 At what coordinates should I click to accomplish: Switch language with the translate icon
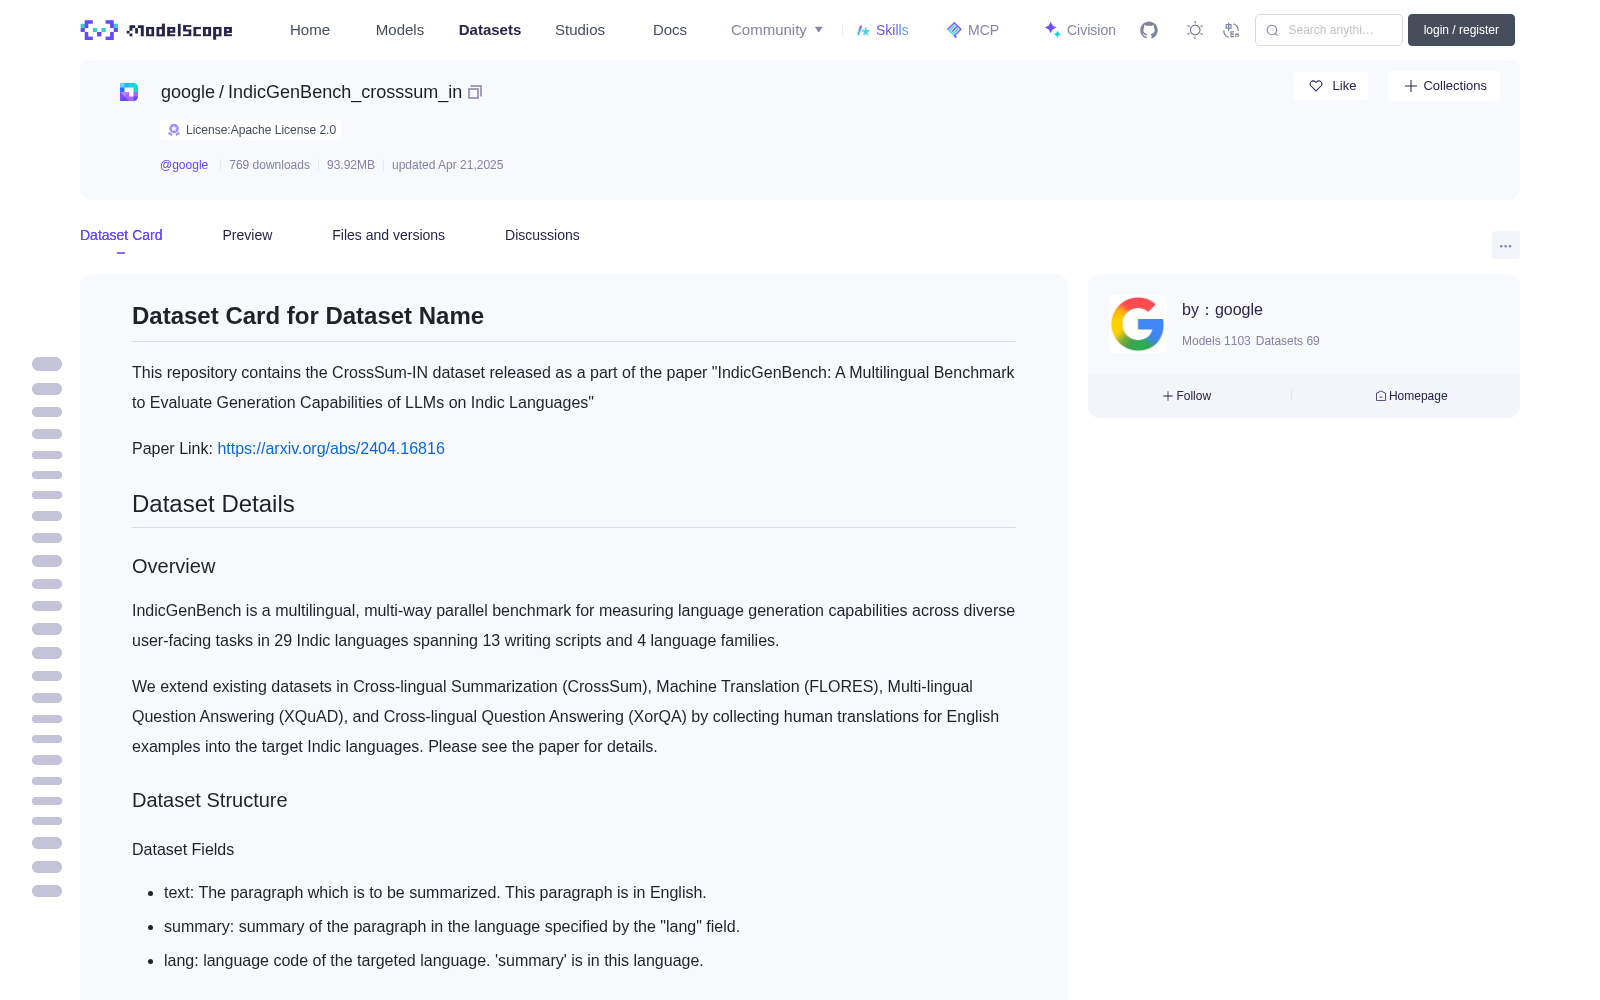tap(1231, 30)
